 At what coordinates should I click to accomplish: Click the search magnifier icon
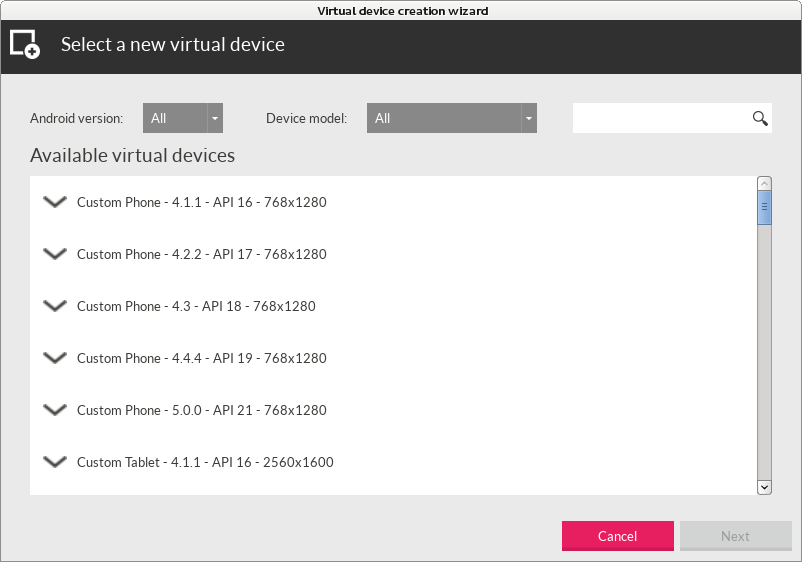click(x=760, y=119)
